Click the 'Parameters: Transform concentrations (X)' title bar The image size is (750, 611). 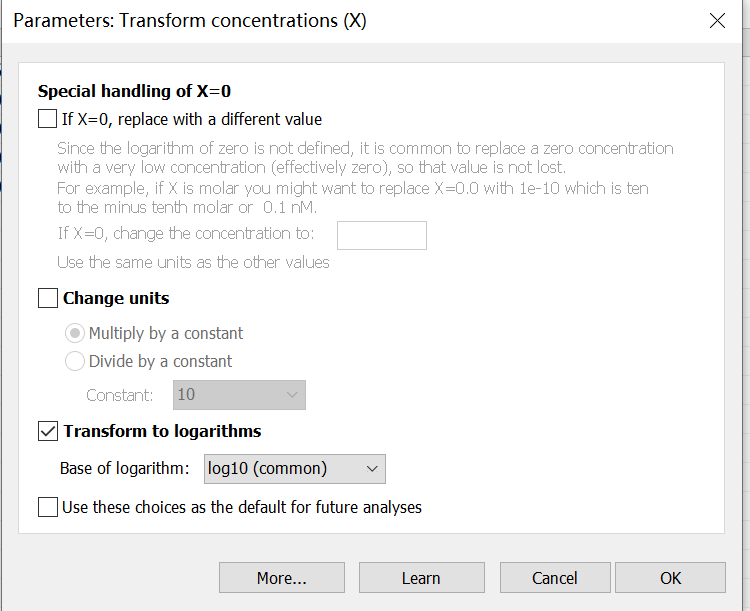[x=190, y=21]
